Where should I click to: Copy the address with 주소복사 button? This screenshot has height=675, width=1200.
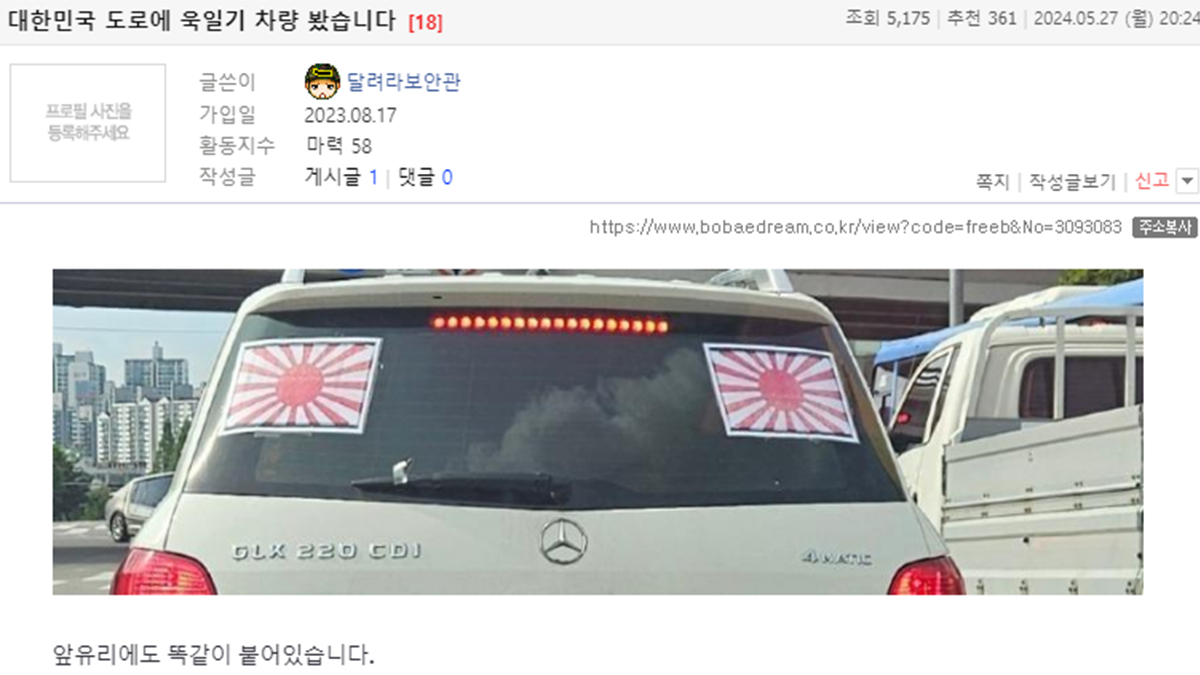coord(1164,227)
